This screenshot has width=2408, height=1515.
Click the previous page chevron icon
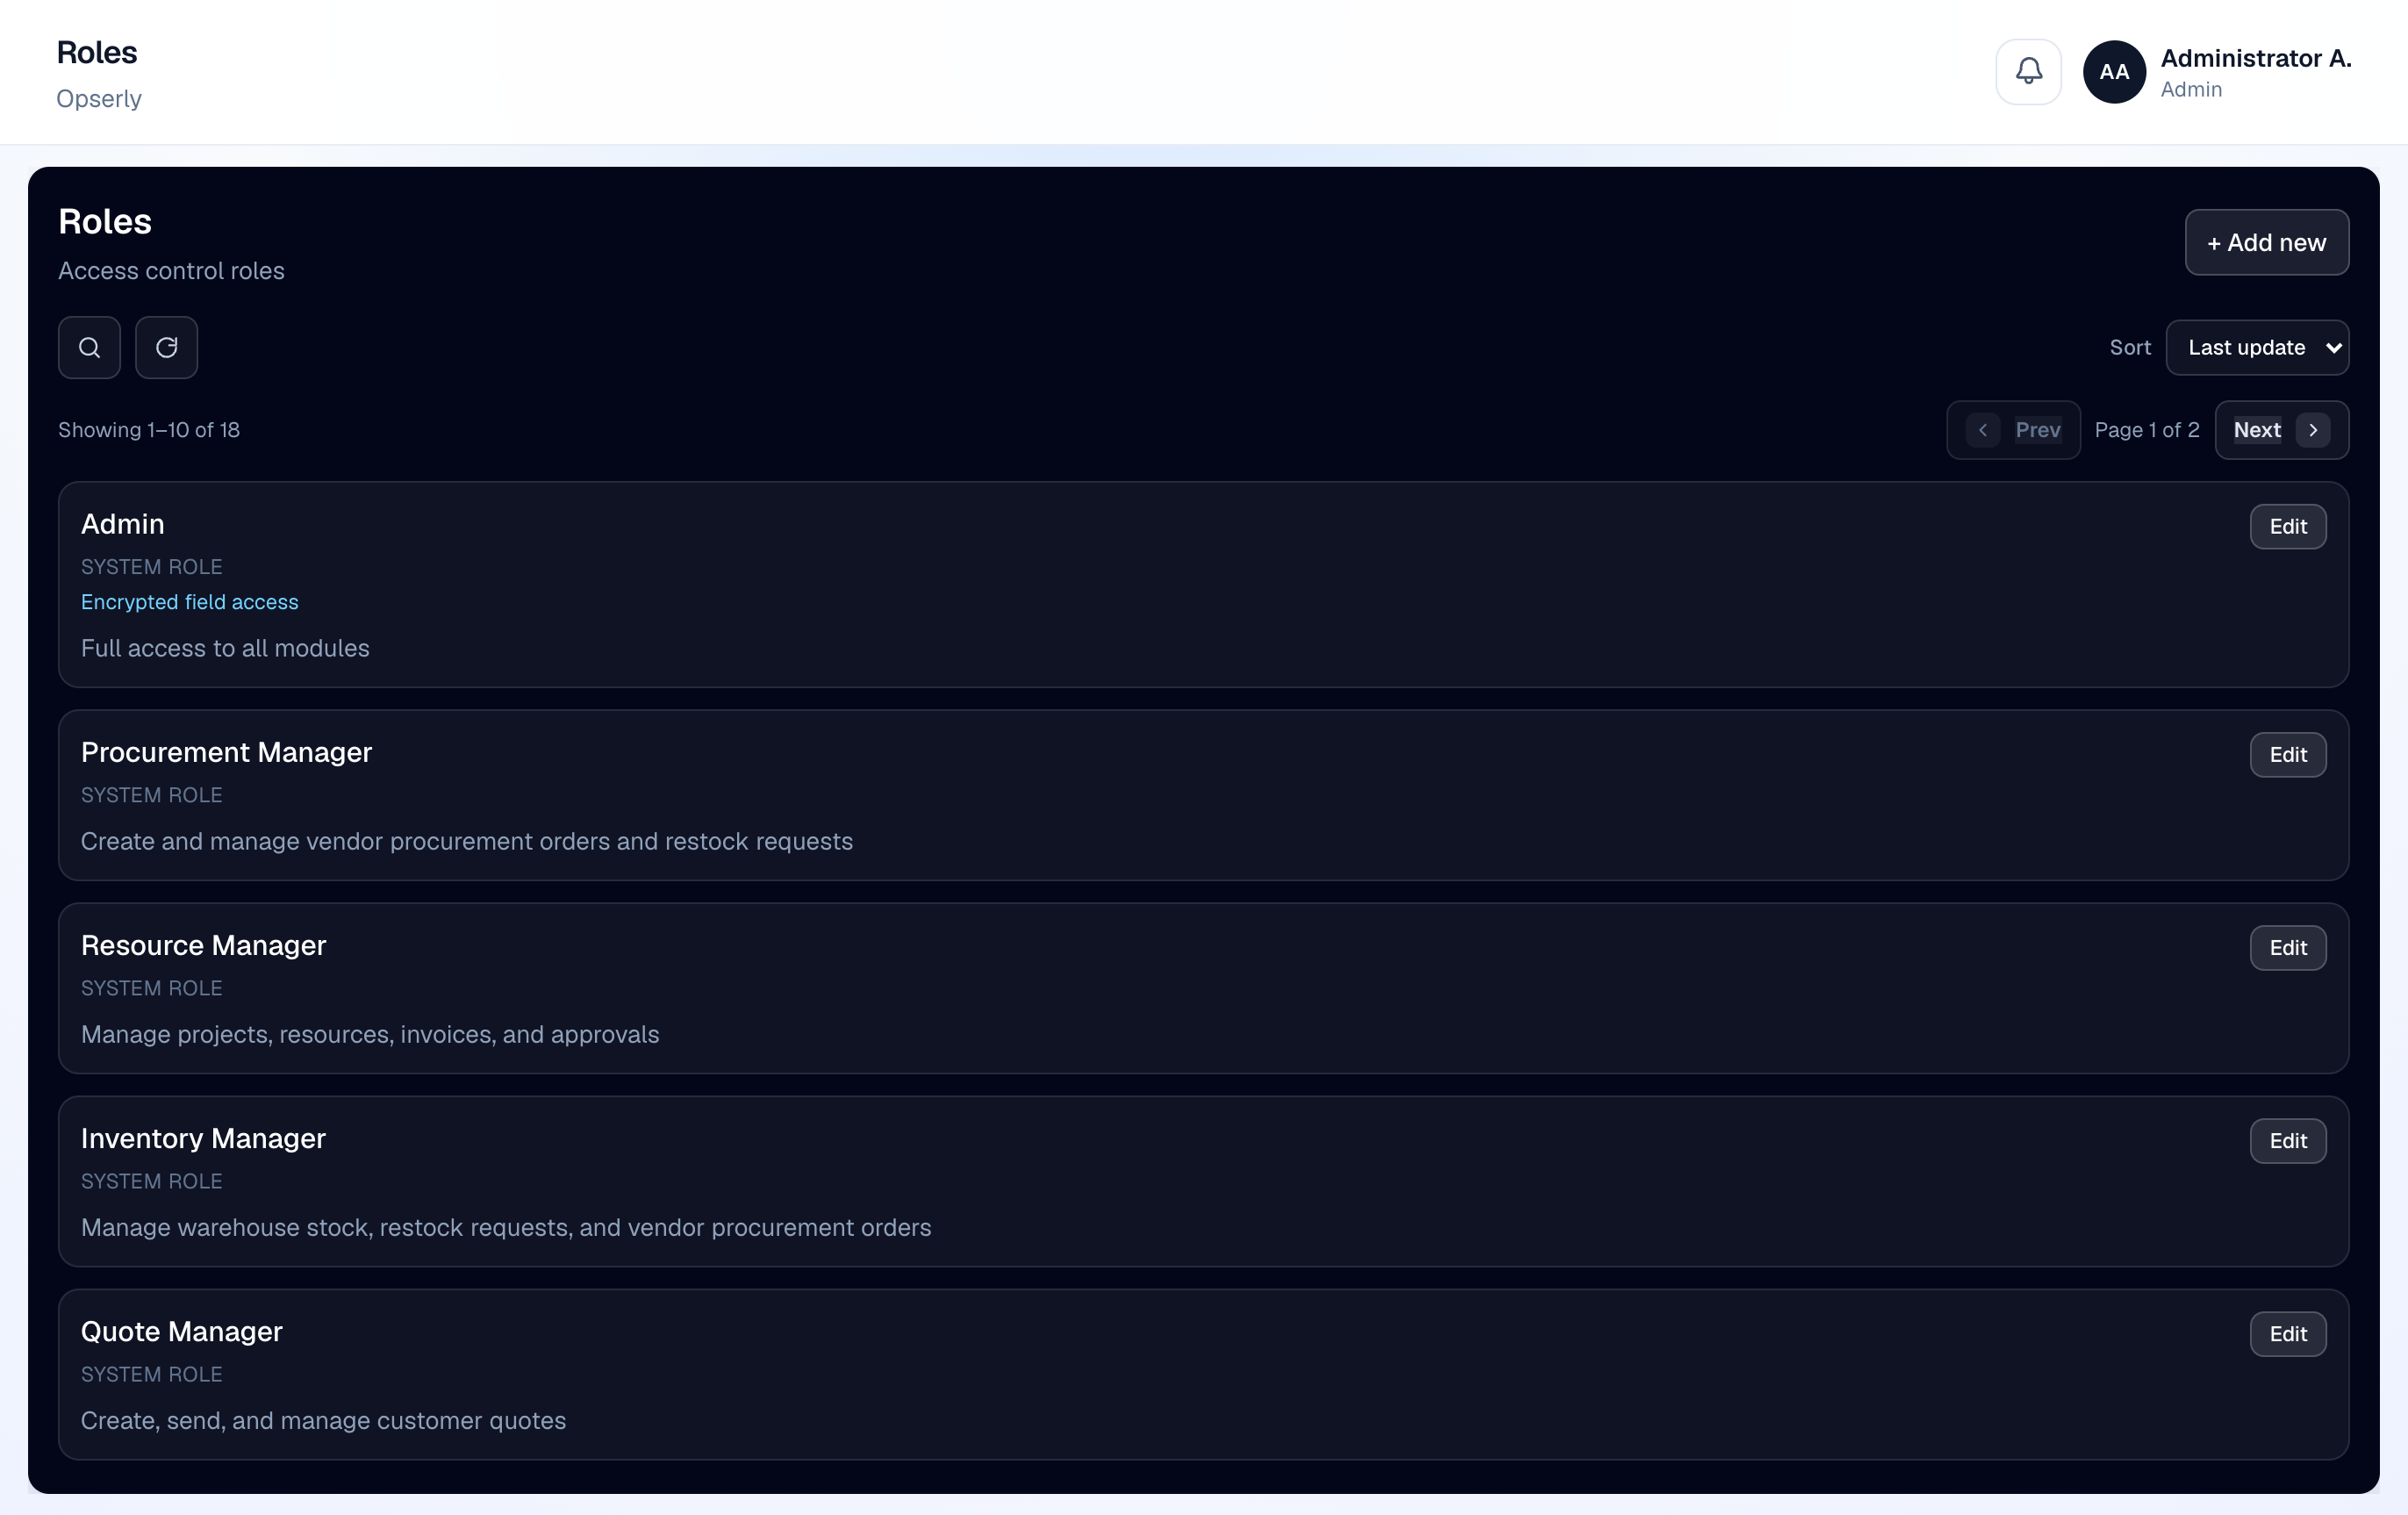(x=1982, y=430)
